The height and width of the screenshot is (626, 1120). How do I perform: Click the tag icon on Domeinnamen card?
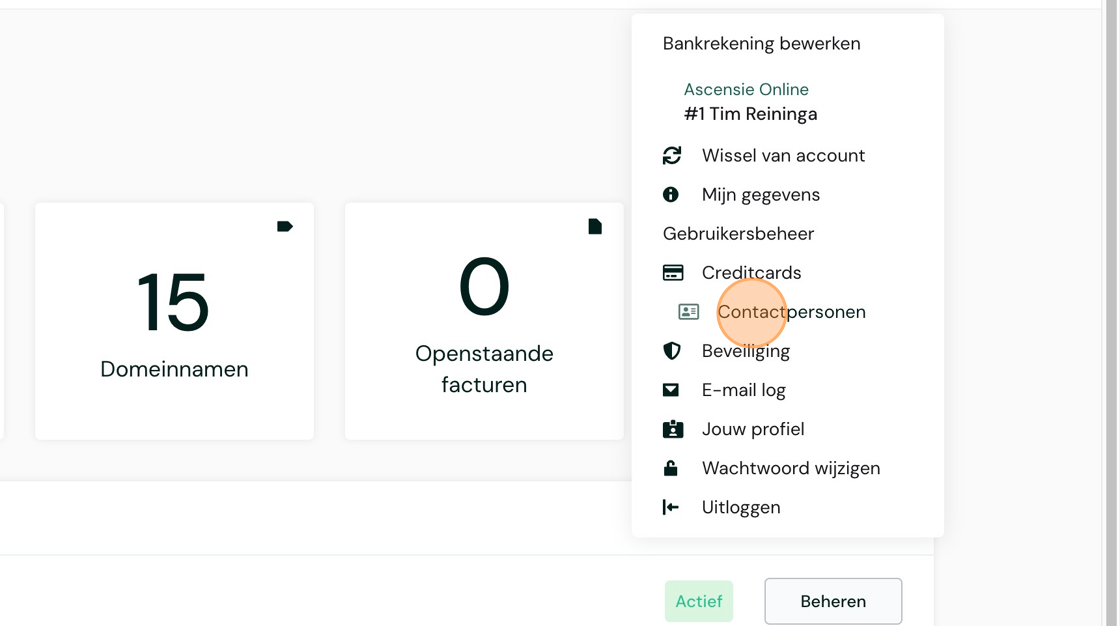[285, 227]
